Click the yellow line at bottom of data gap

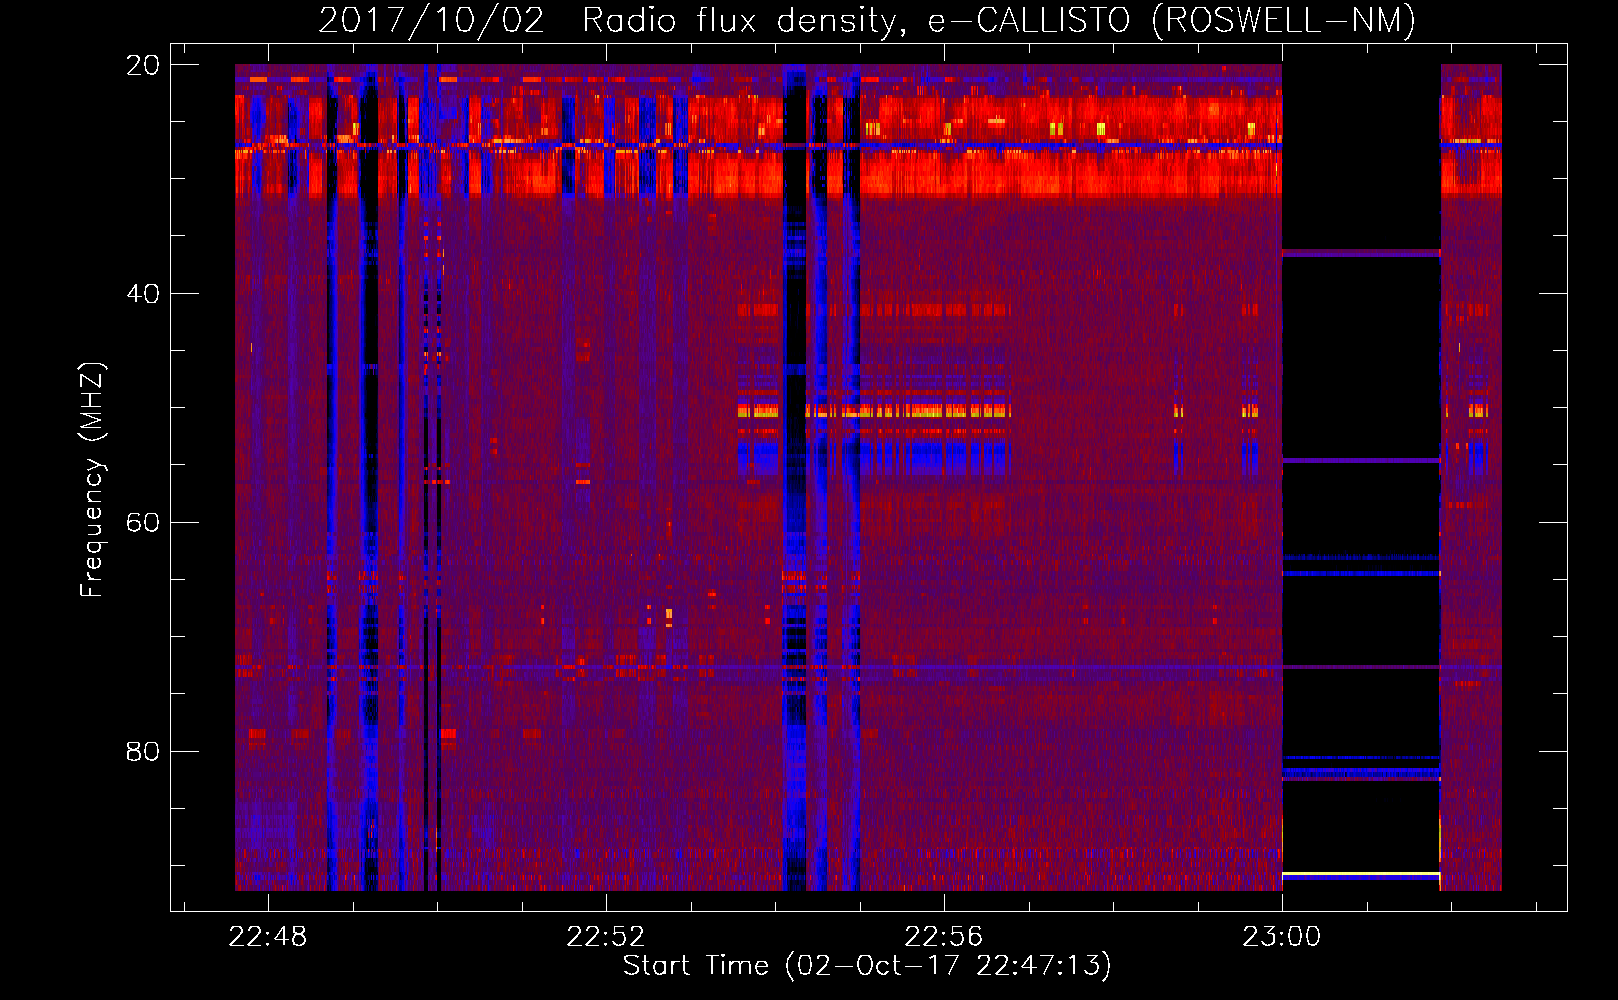coord(1361,875)
